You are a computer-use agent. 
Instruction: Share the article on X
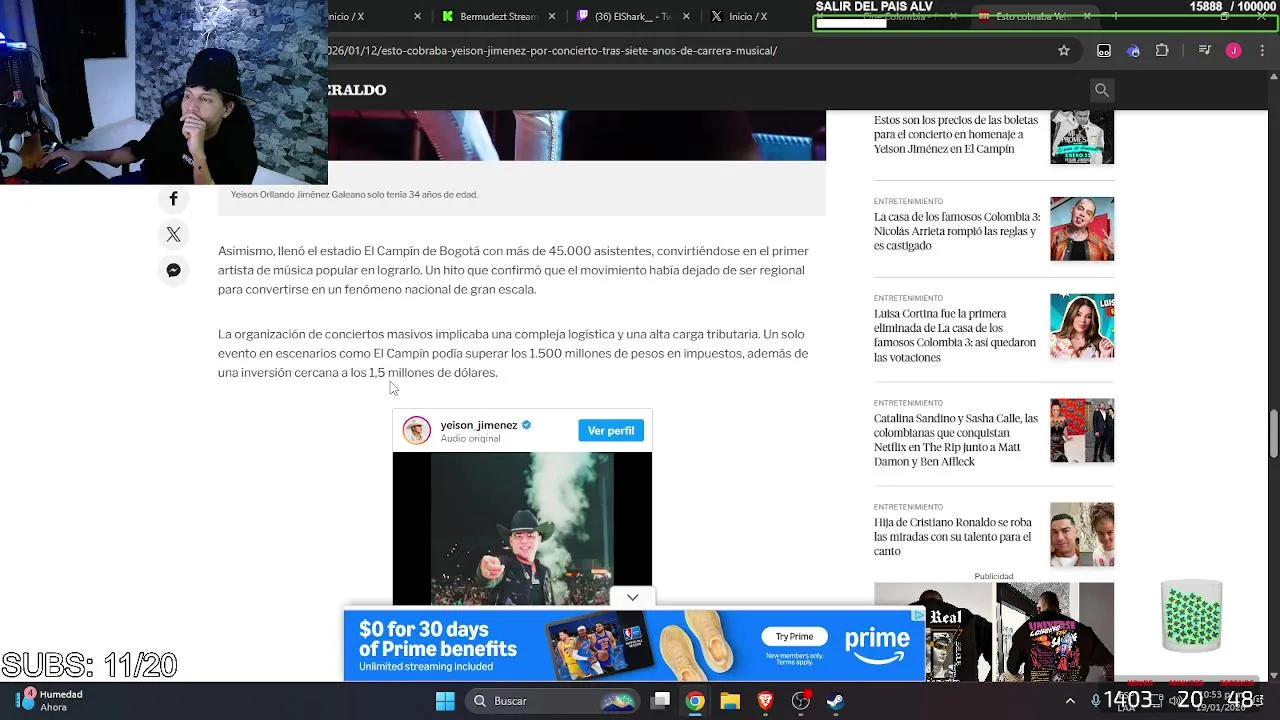173,235
